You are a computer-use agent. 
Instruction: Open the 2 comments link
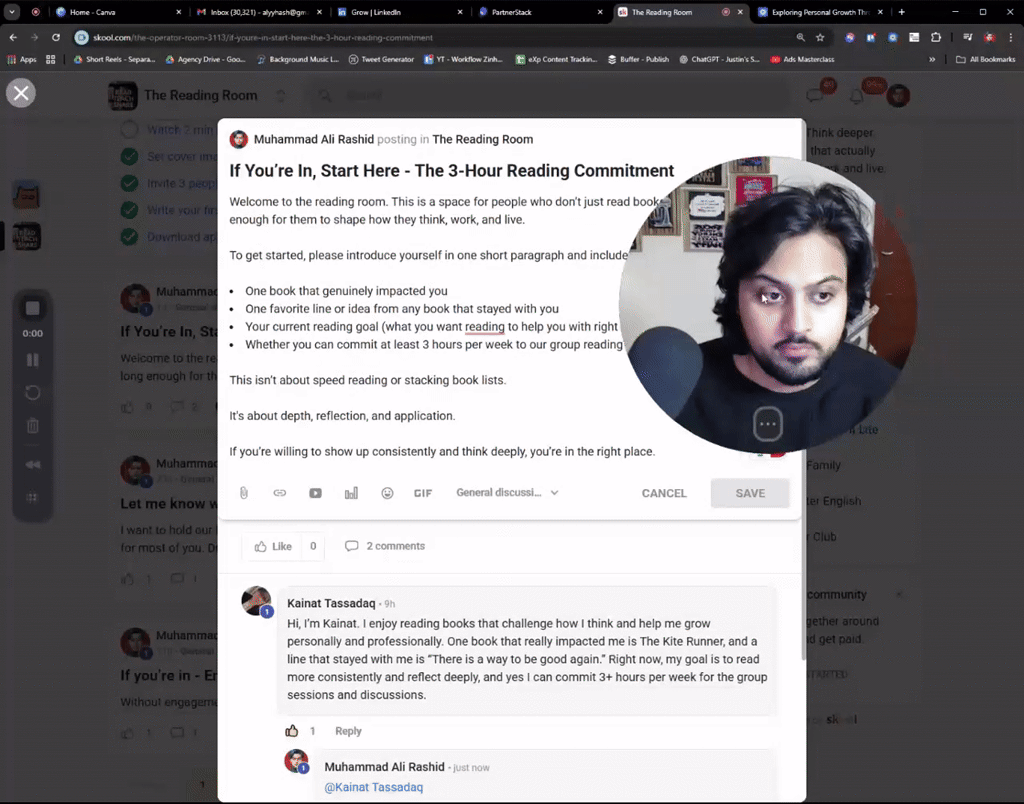click(385, 546)
